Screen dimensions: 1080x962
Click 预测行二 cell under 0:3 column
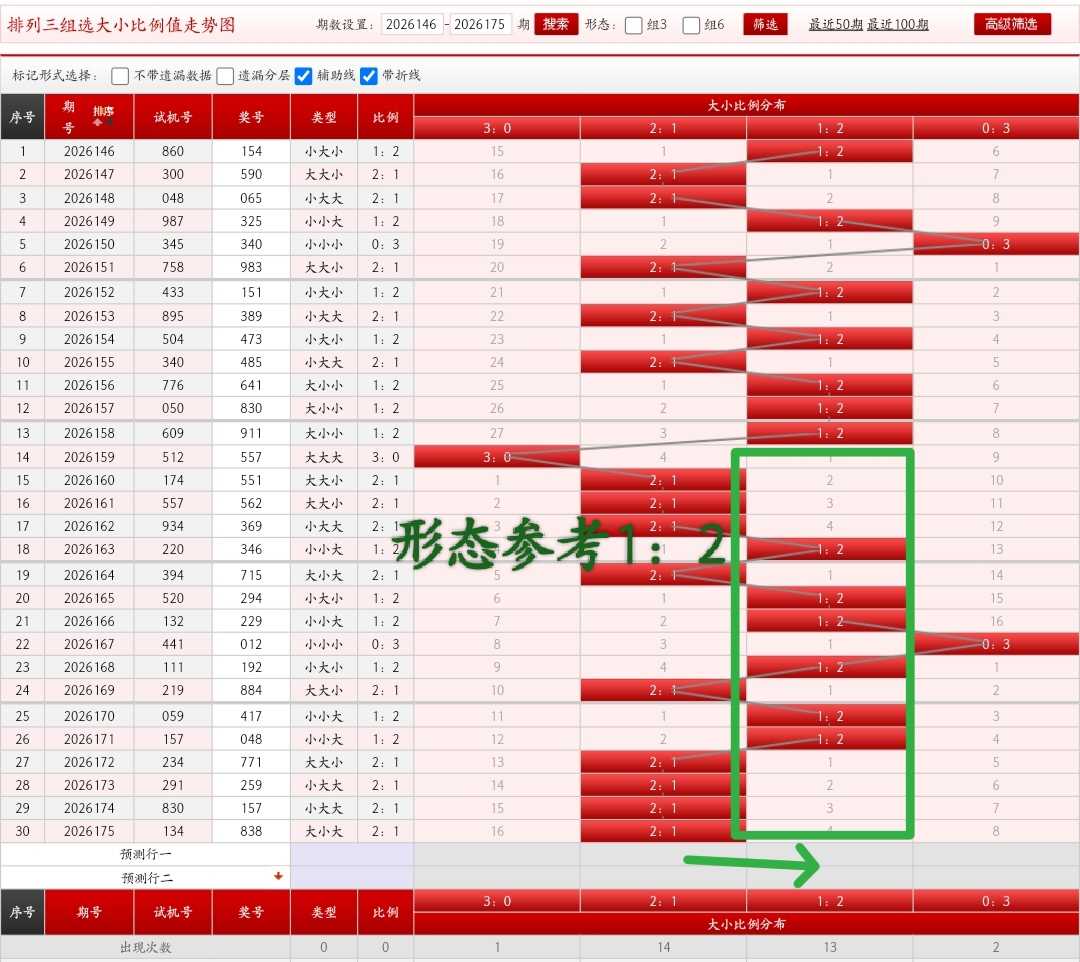click(996, 877)
